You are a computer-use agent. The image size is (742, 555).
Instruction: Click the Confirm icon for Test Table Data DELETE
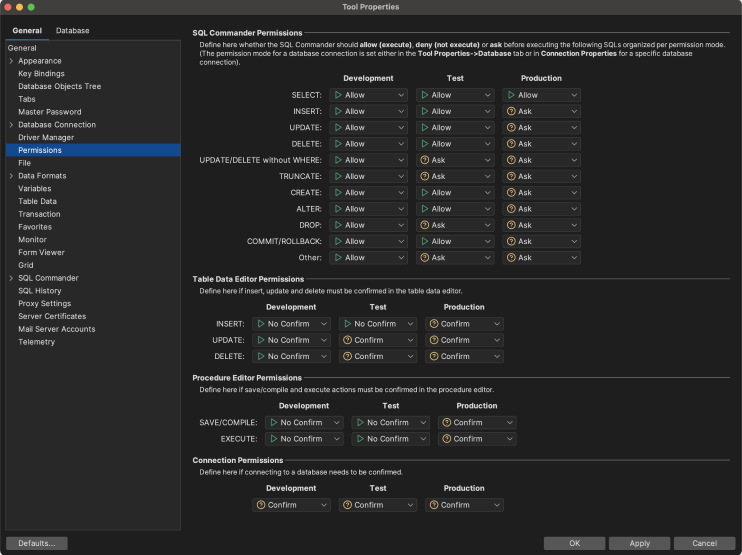347,356
